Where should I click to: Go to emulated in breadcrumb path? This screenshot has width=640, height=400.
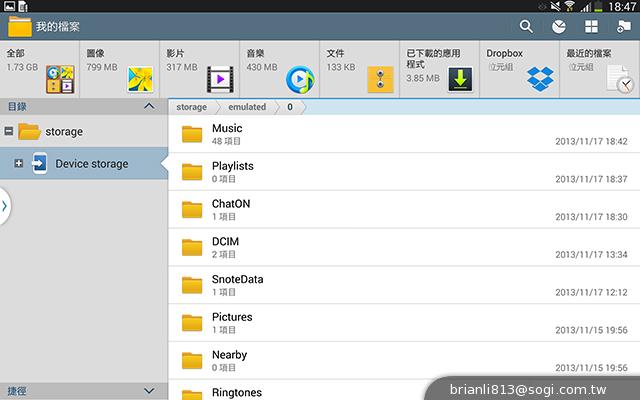[247, 107]
